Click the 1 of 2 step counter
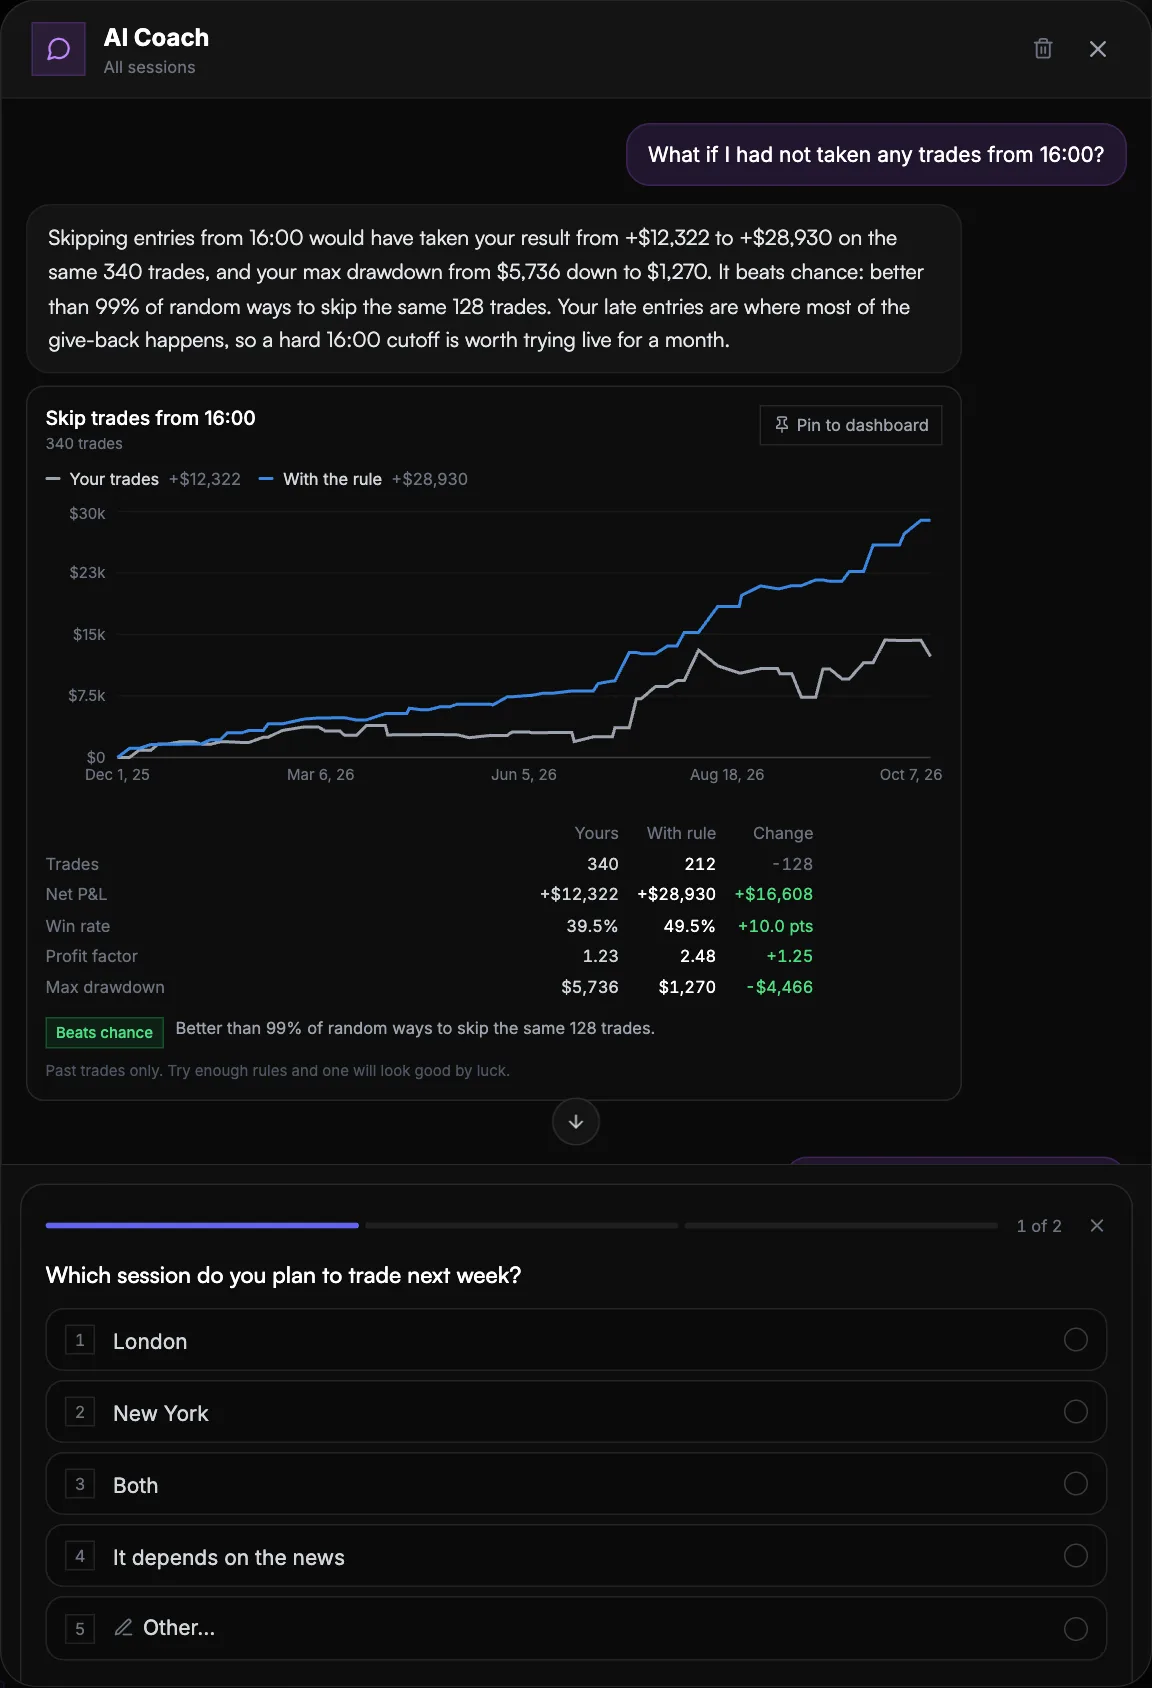Viewport: 1152px width, 1688px height. pyautogui.click(x=1039, y=1226)
